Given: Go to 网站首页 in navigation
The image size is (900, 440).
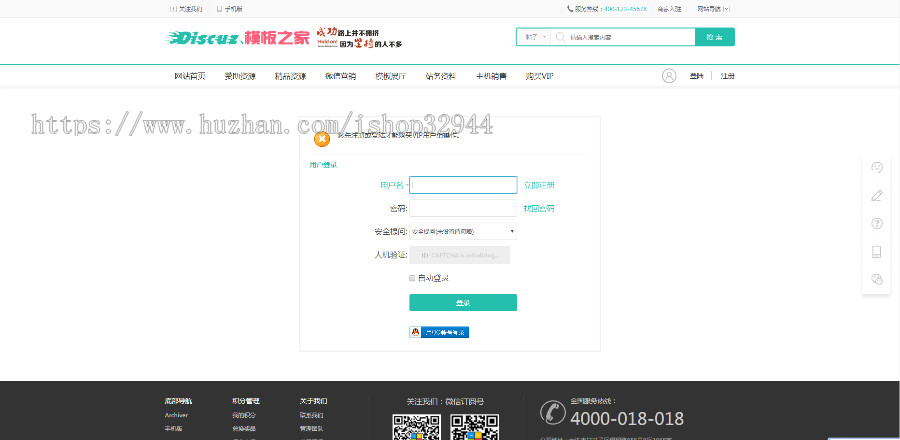Looking at the screenshot, I should (190, 76).
